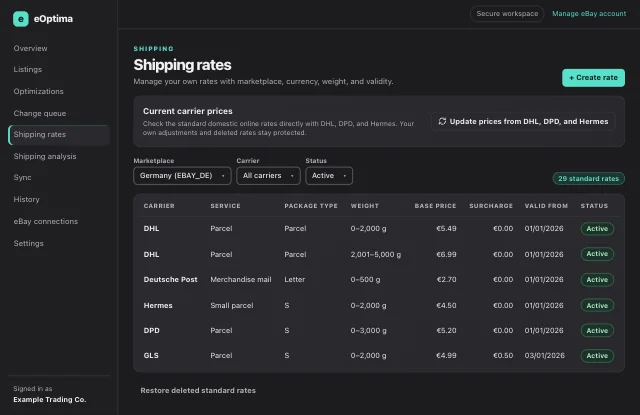
Task: Open the Overview page
Action: pos(30,48)
